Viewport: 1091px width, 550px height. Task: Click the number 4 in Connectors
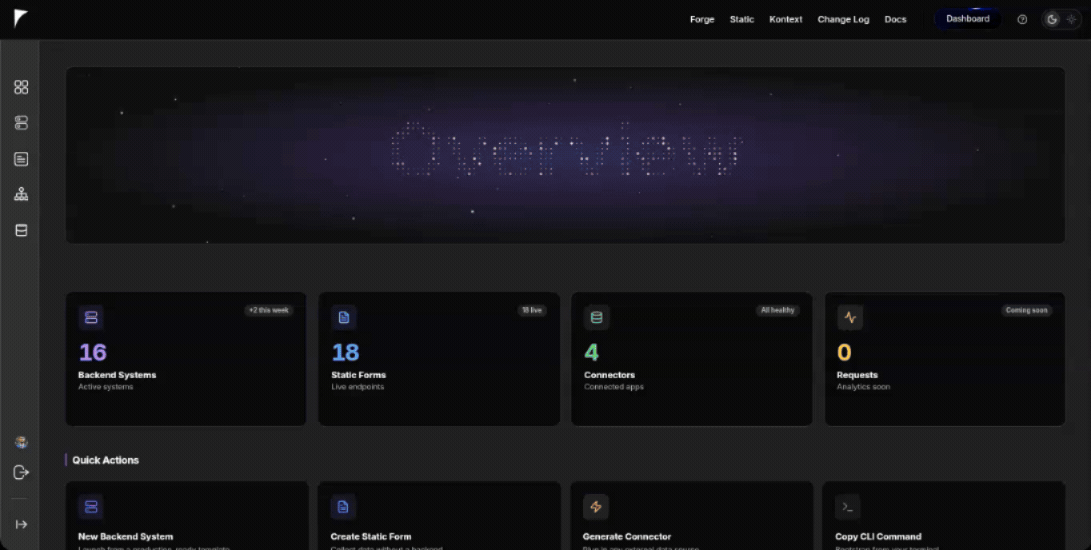[591, 352]
